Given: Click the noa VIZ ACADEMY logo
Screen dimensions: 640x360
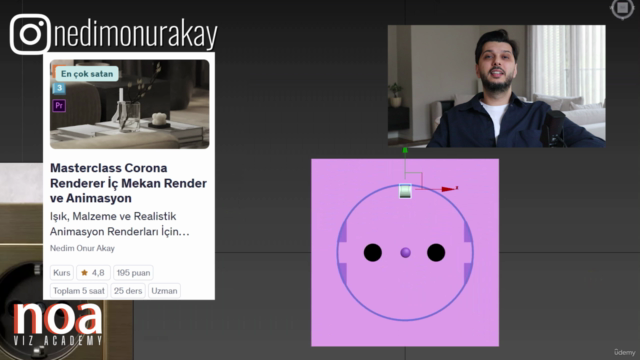Looking at the screenshot, I should coord(58,324).
